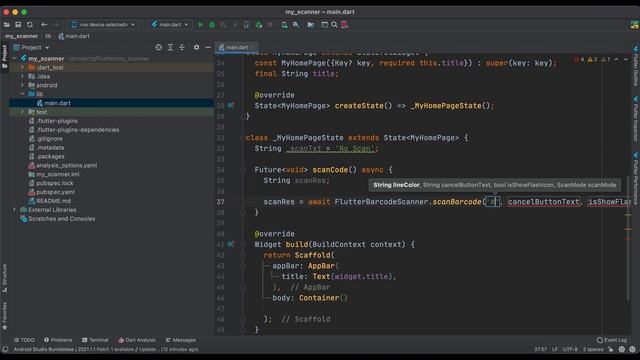Toggle the Project side tool window button
640x360 pixels.
4,56
